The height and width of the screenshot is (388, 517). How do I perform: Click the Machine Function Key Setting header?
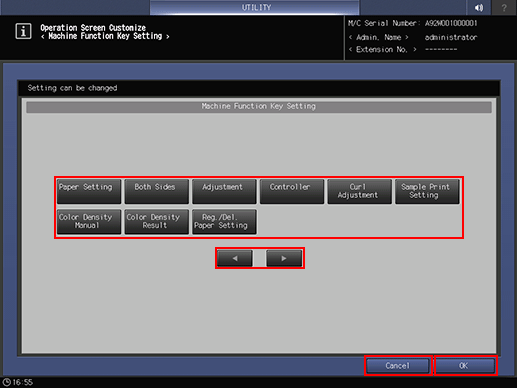[259, 107]
